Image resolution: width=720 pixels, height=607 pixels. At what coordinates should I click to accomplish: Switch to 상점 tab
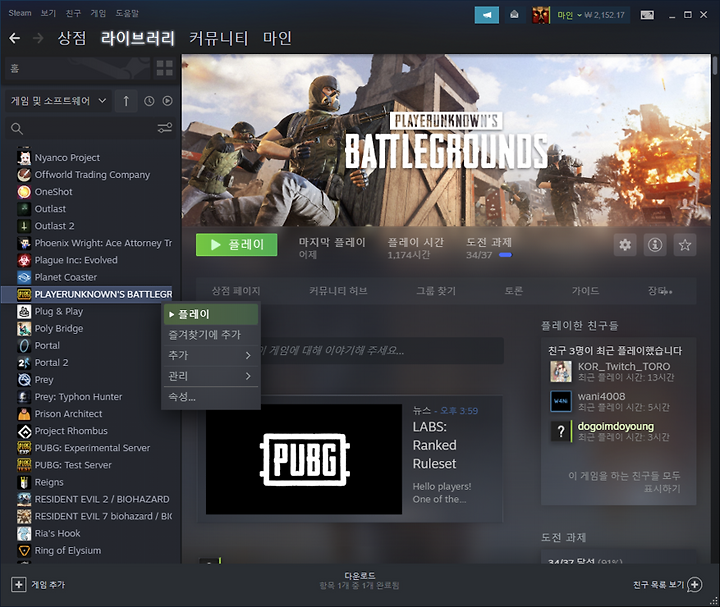coord(72,38)
